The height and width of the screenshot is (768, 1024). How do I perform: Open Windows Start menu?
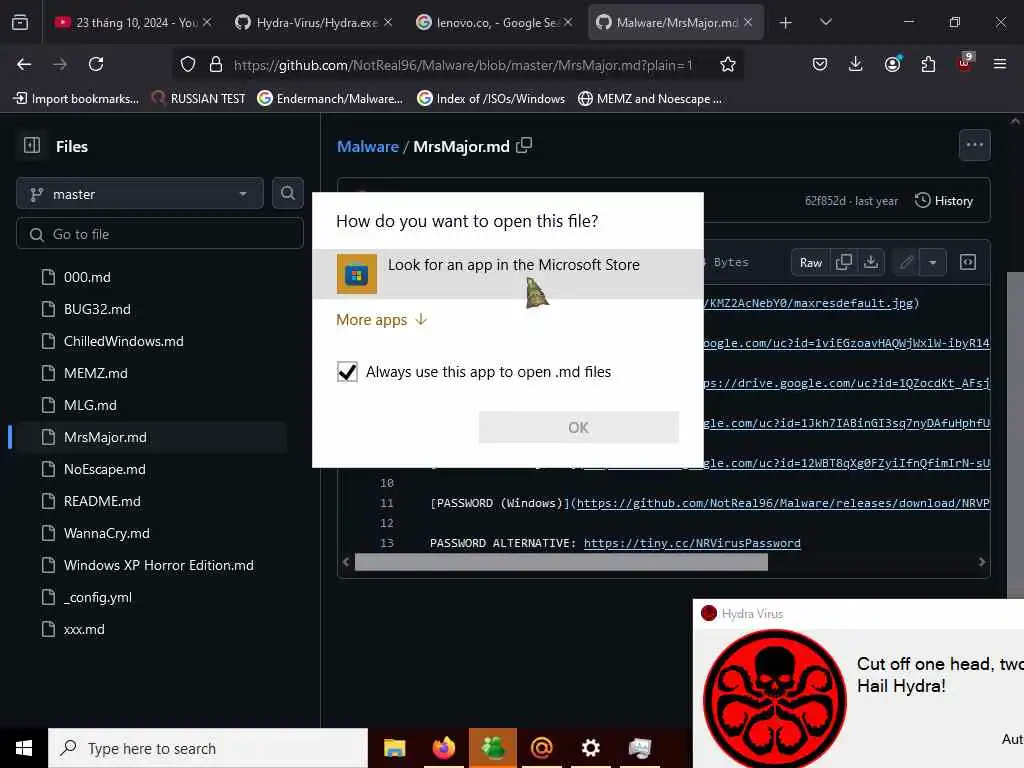(24, 748)
